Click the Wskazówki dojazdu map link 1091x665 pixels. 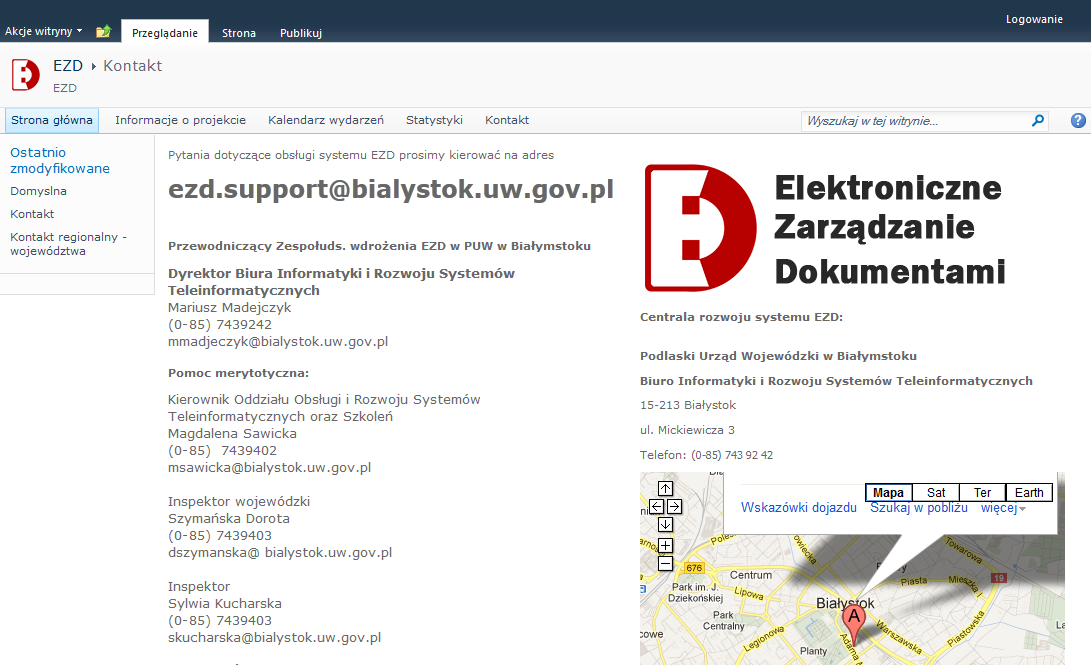click(x=799, y=508)
